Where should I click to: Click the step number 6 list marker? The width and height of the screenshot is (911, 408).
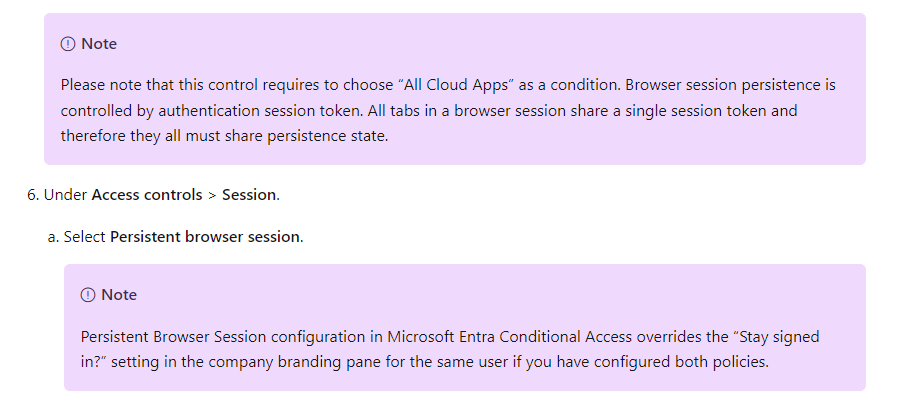[33, 195]
